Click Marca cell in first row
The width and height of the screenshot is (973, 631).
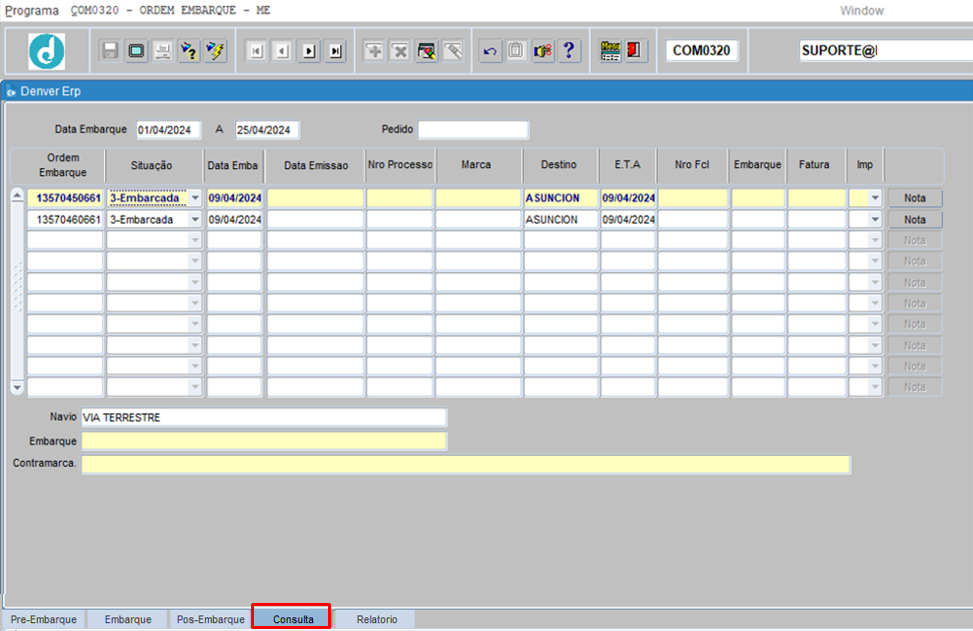coord(478,198)
